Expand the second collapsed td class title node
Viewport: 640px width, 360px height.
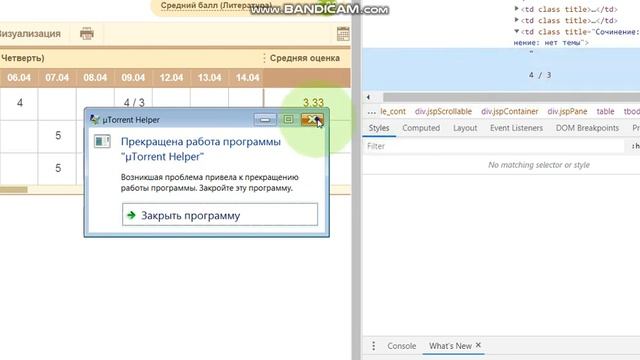(516, 20)
